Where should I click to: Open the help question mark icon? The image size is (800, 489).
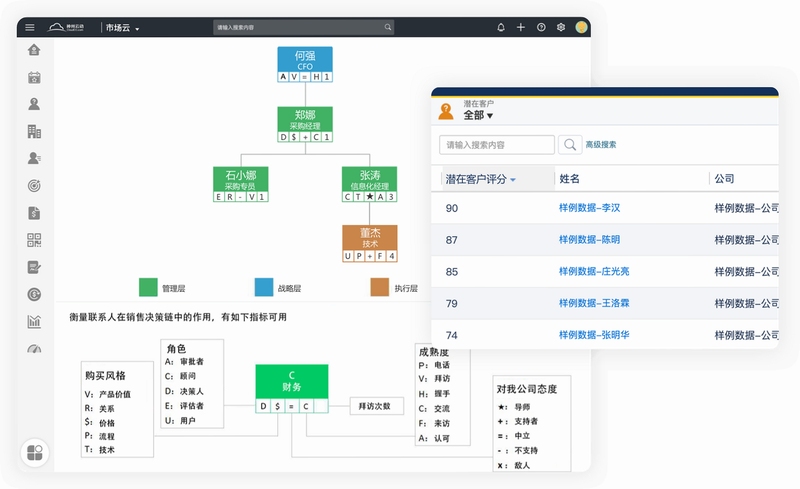coord(541,28)
